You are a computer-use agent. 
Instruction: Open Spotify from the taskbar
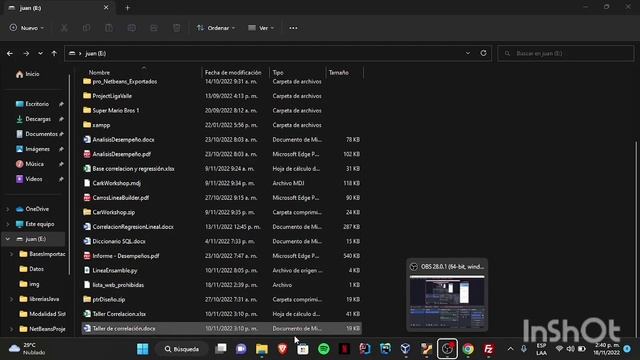click(x=324, y=349)
